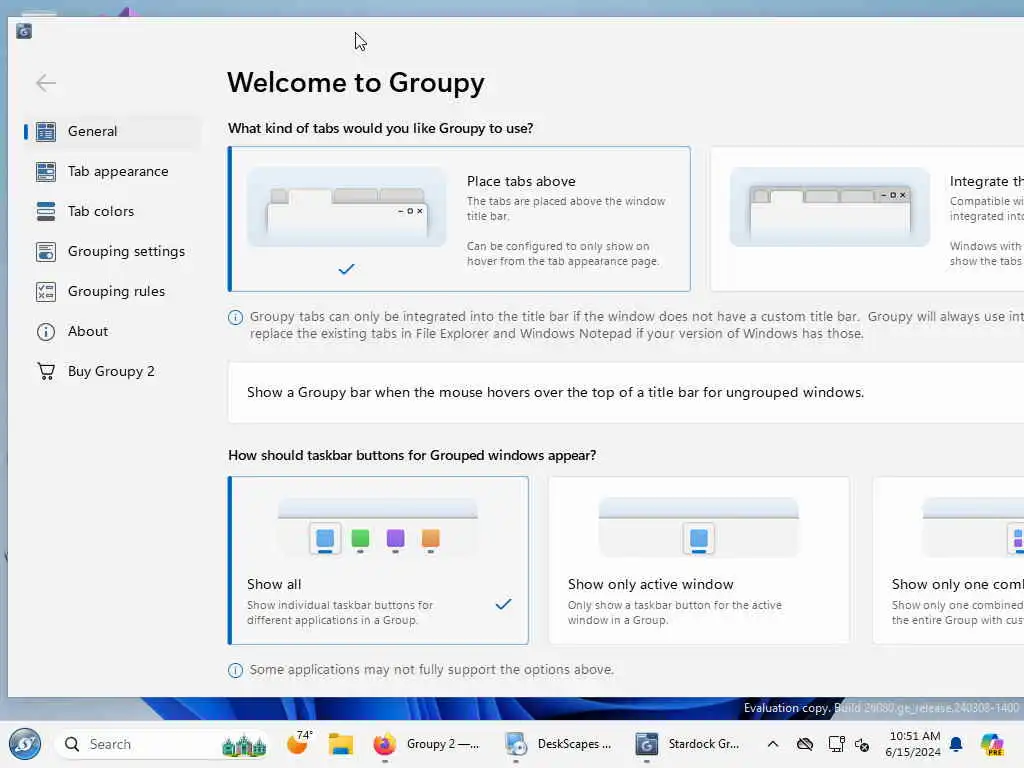Open Copilot preview from the taskbar
This screenshot has height=768, width=1024.
(x=992, y=744)
